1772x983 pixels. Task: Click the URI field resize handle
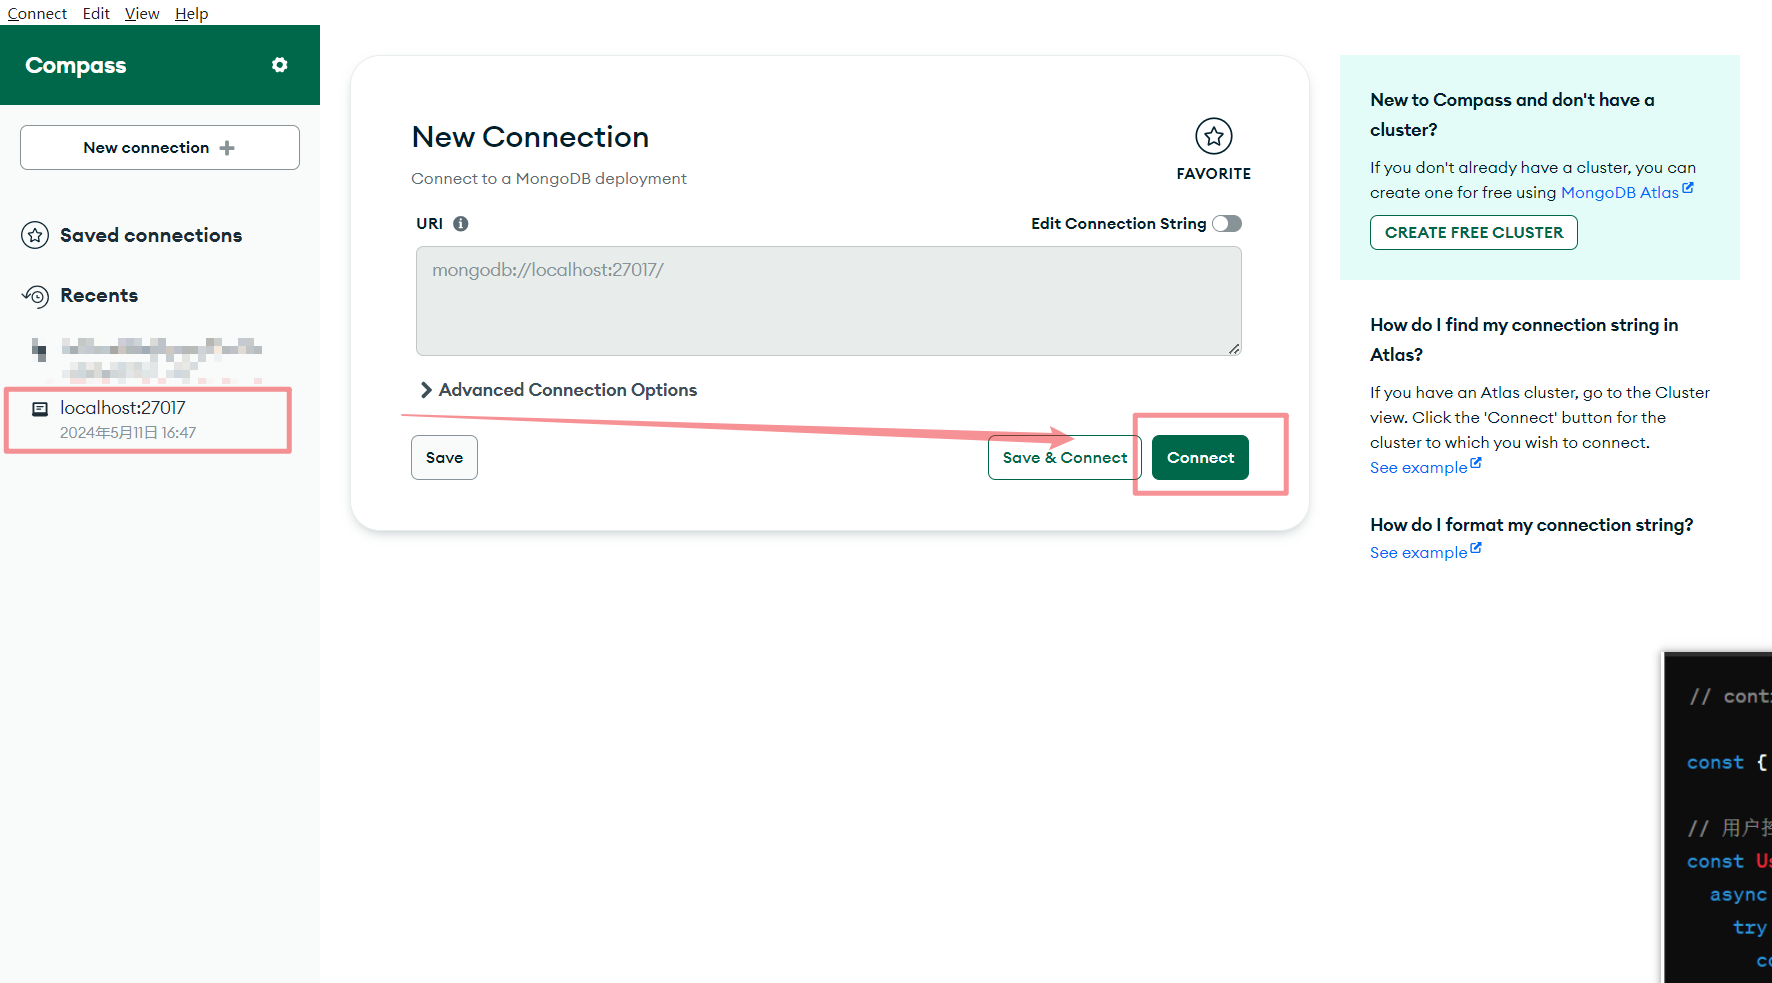pyautogui.click(x=1234, y=348)
